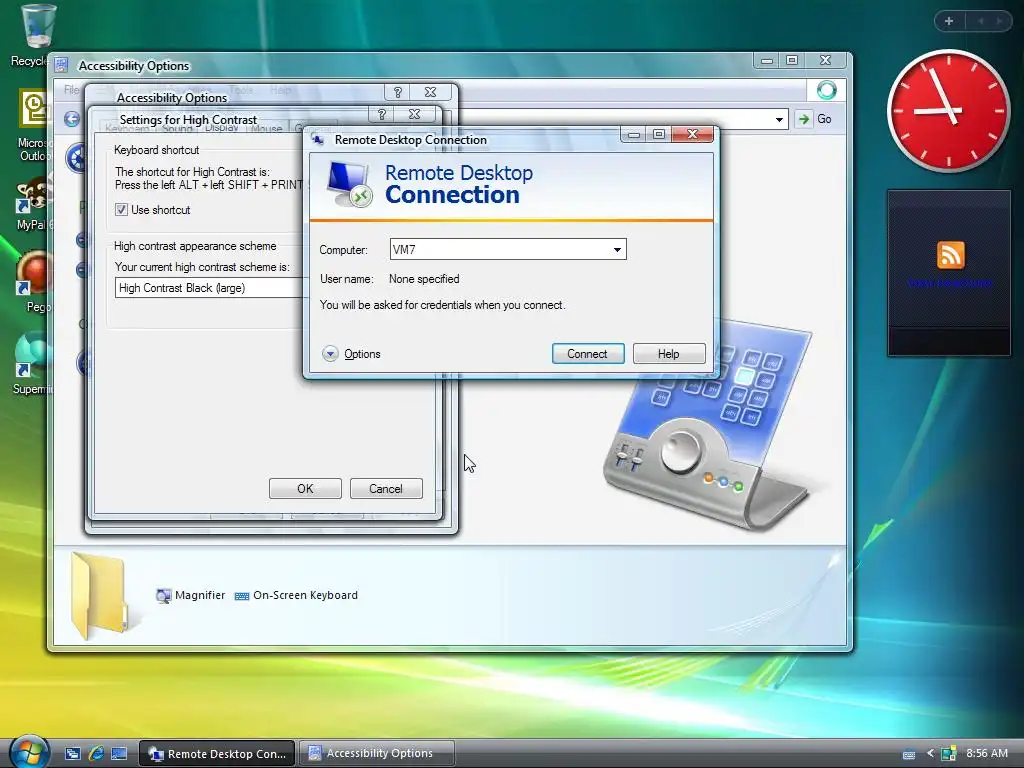Open Magnifier from the bottom pane
This screenshot has width=1024, height=768.
tap(191, 595)
